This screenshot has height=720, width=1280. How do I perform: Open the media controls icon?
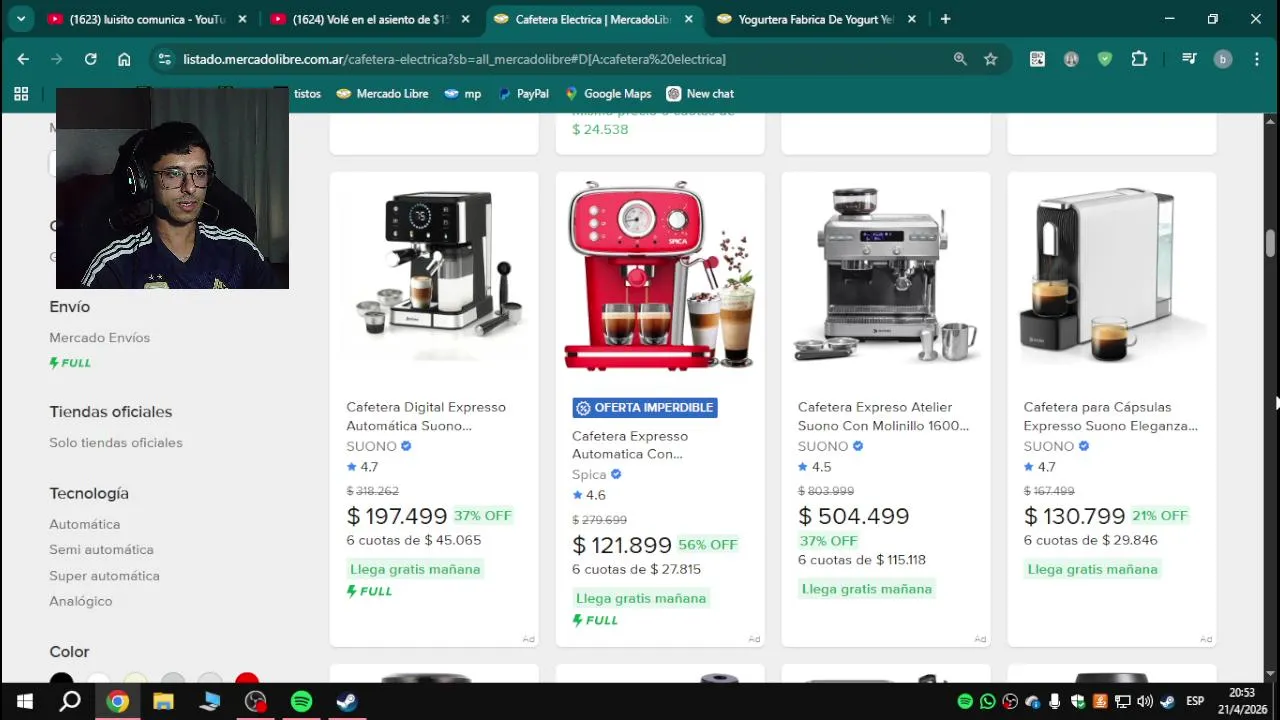(x=1189, y=59)
